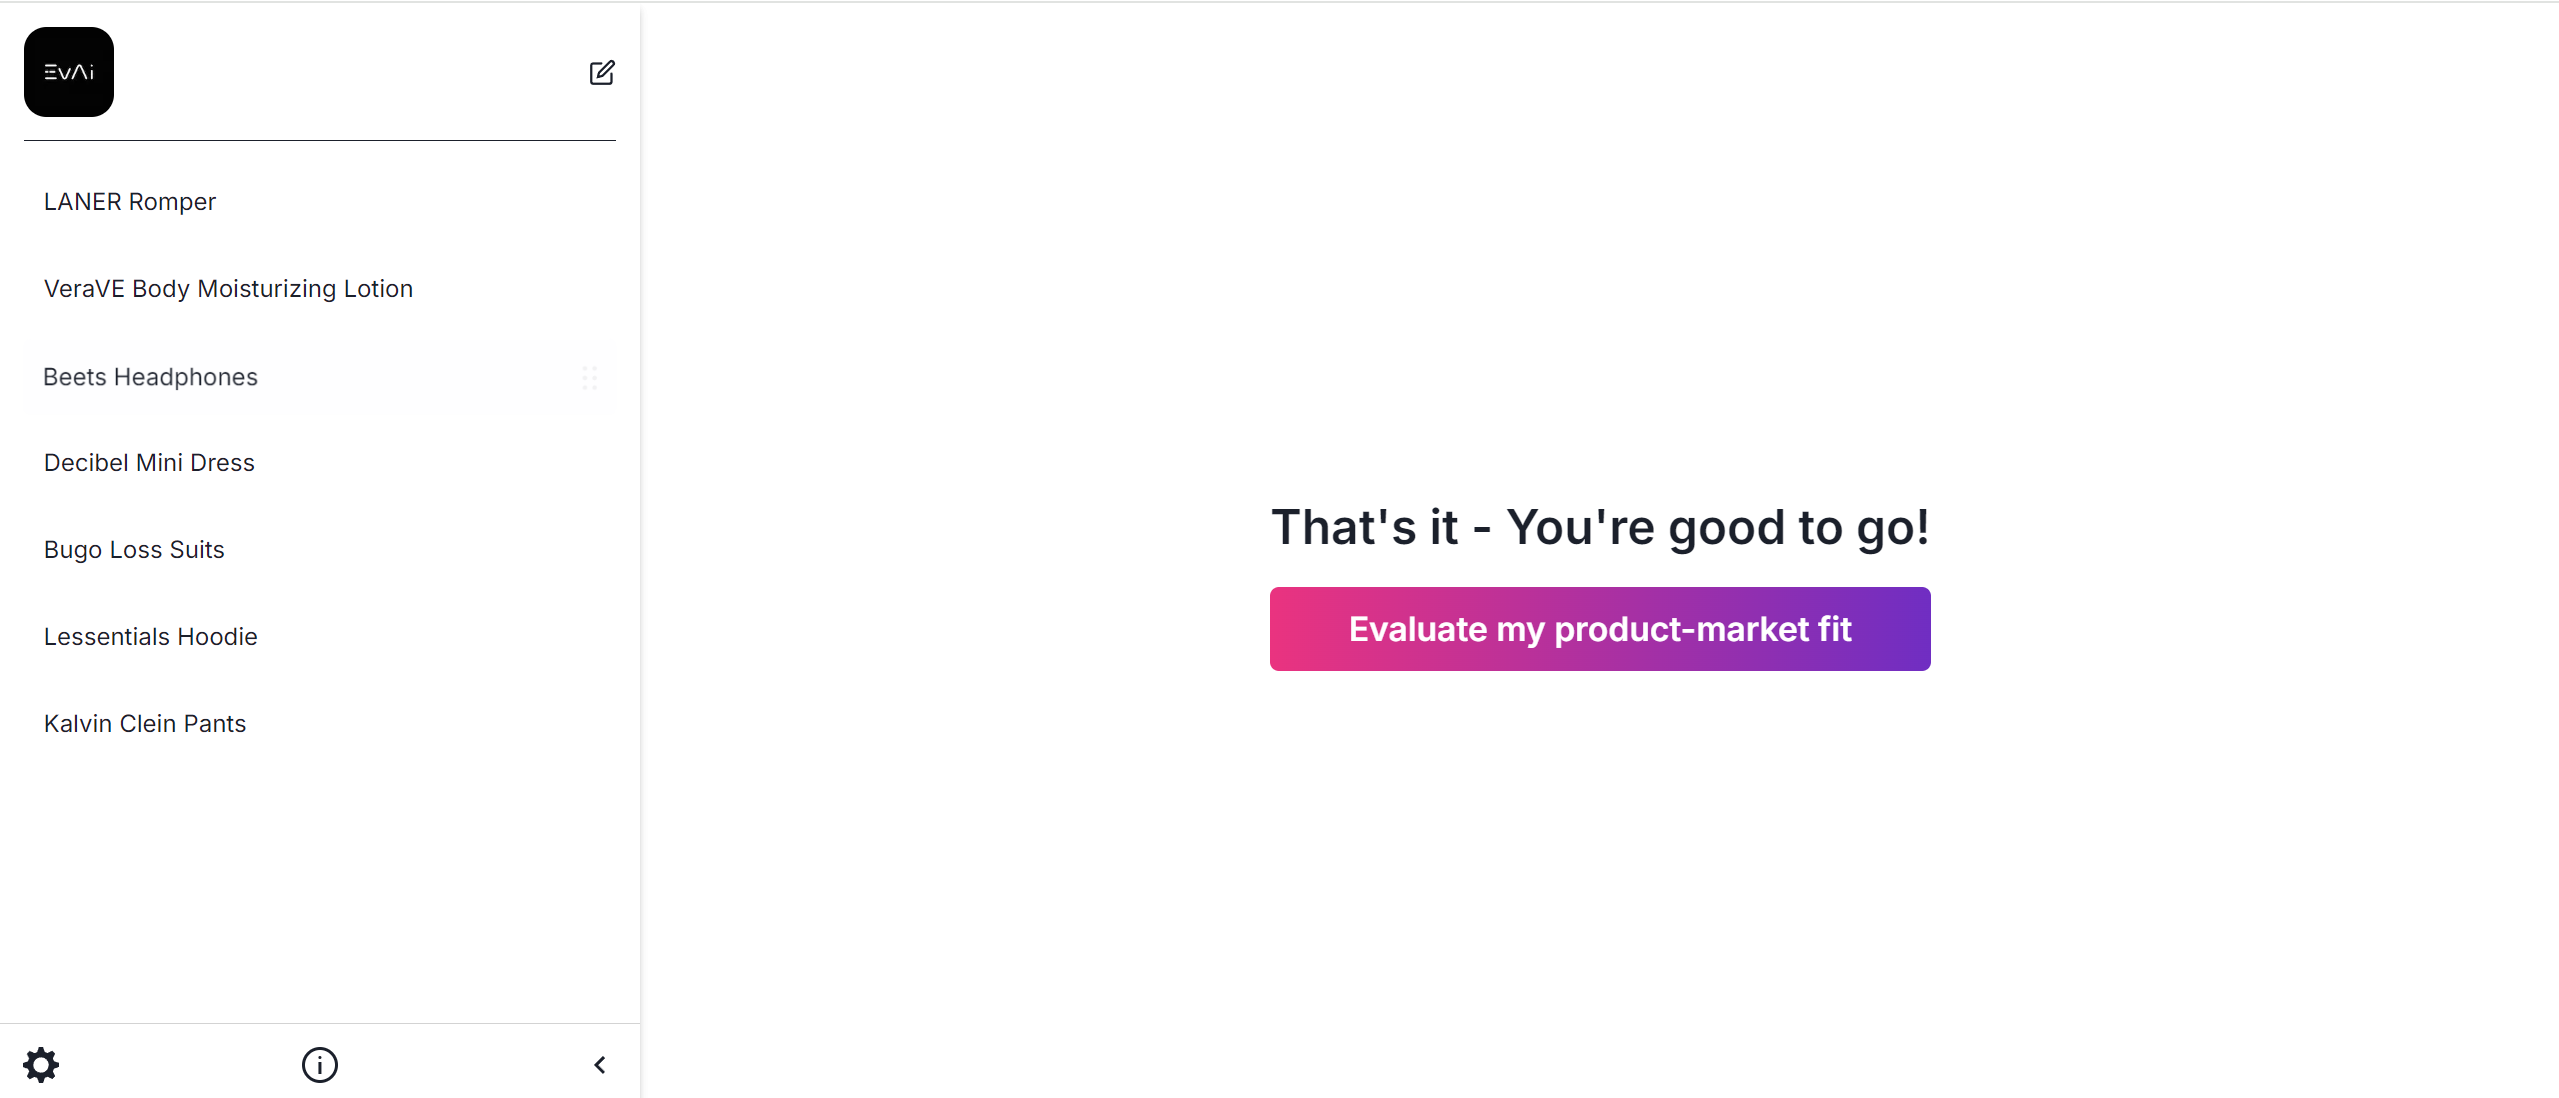Go to the Kalvin Clein Pants entry
The height and width of the screenshot is (1098, 2559).
145,724
